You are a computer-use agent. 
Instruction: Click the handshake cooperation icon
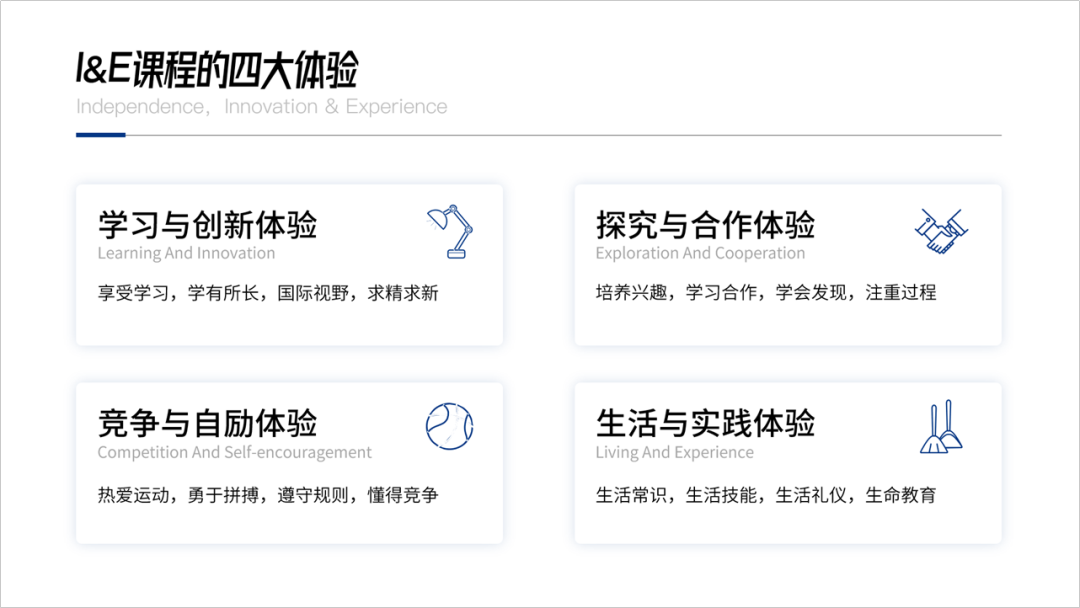tap(941, 231)
